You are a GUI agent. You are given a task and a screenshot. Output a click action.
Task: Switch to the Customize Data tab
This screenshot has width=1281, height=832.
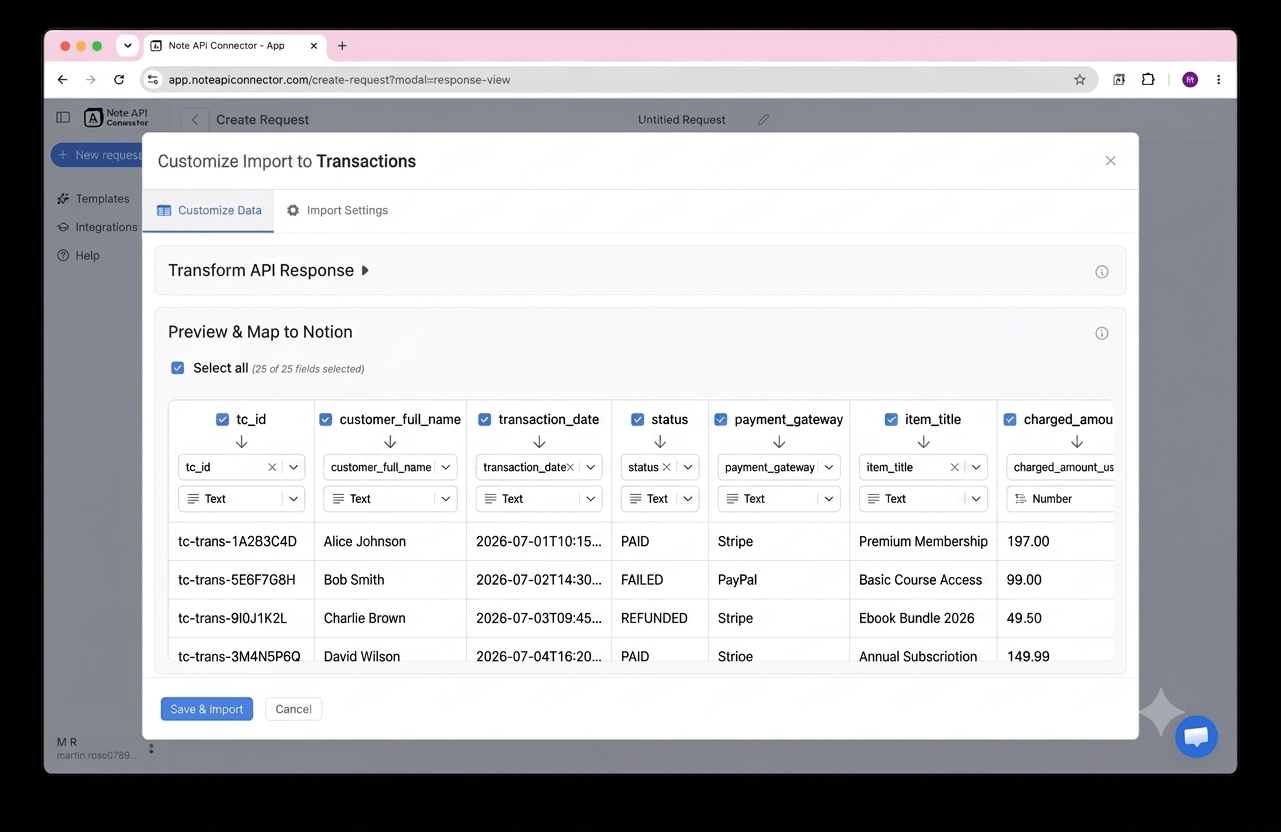(x=209, y=210)
